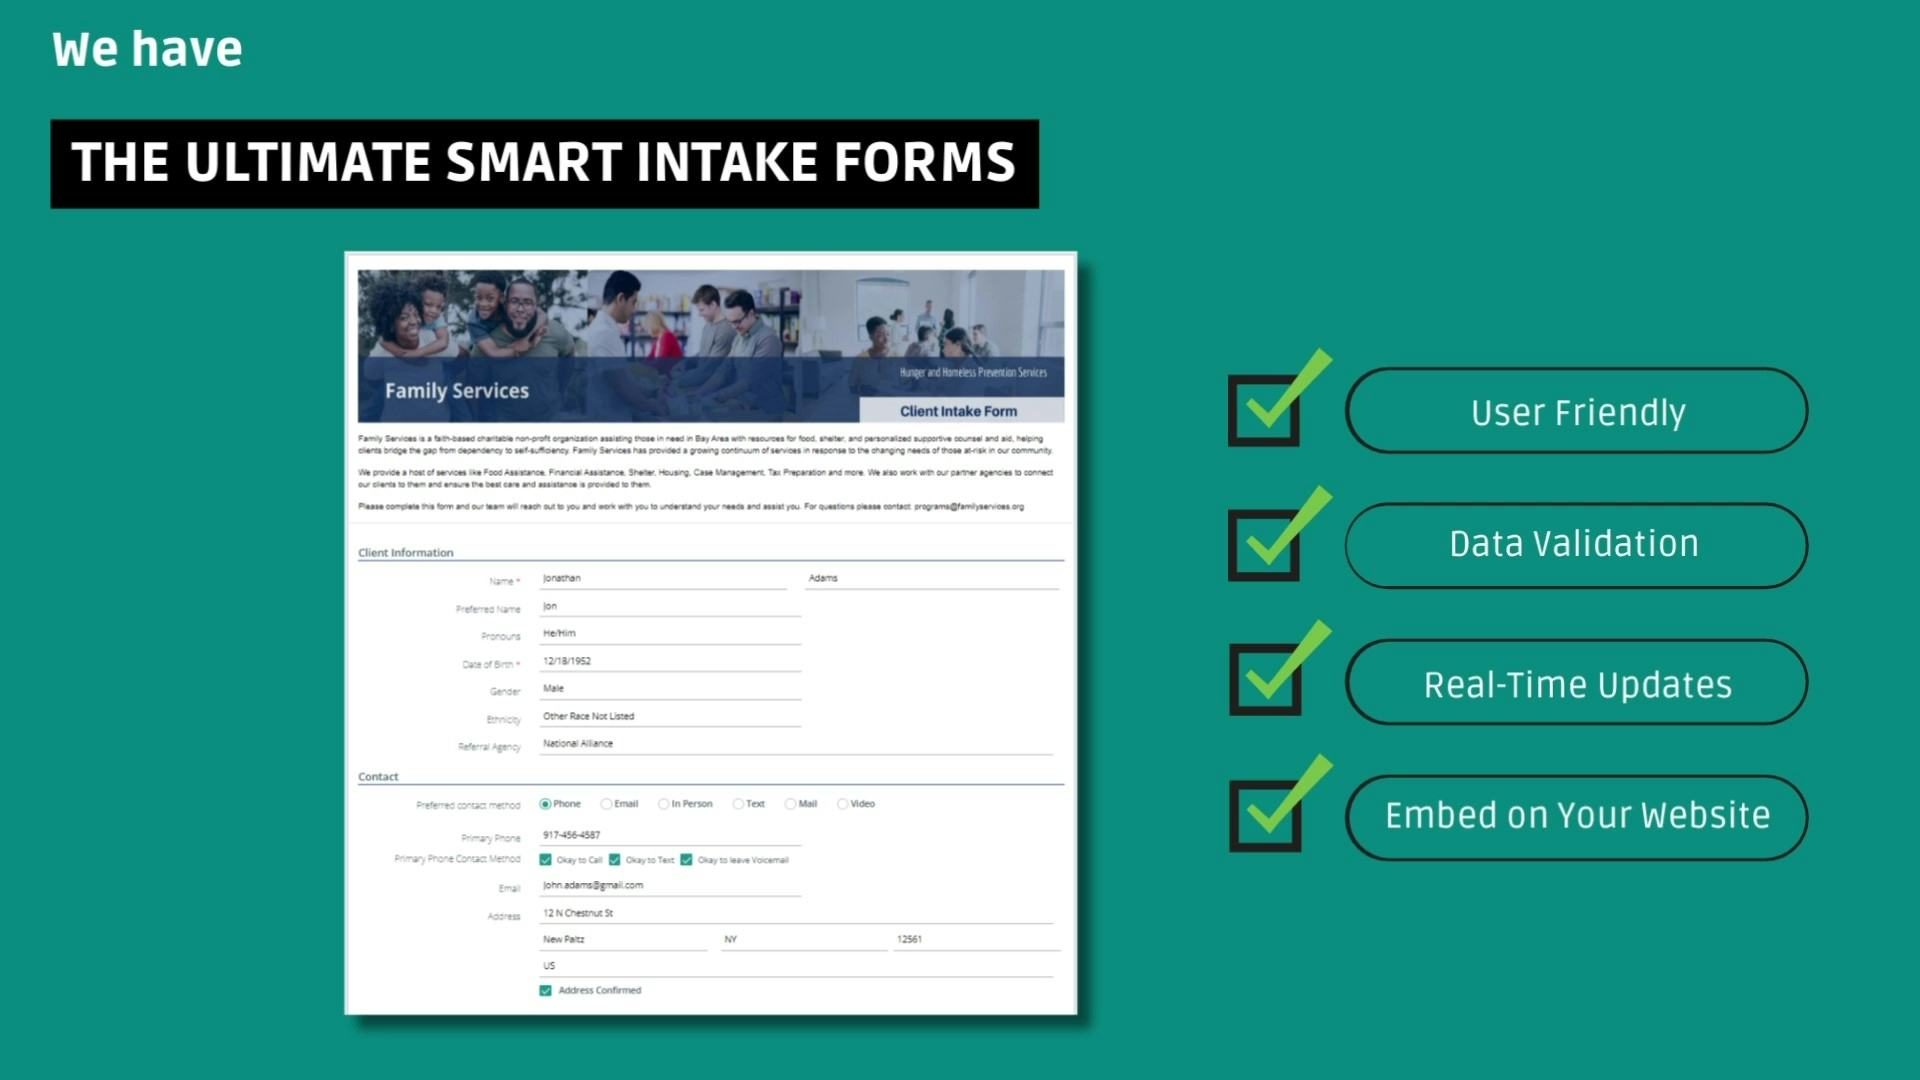Select the Email contact method radio
The image size is (1920, 1080).
[606, 804]
